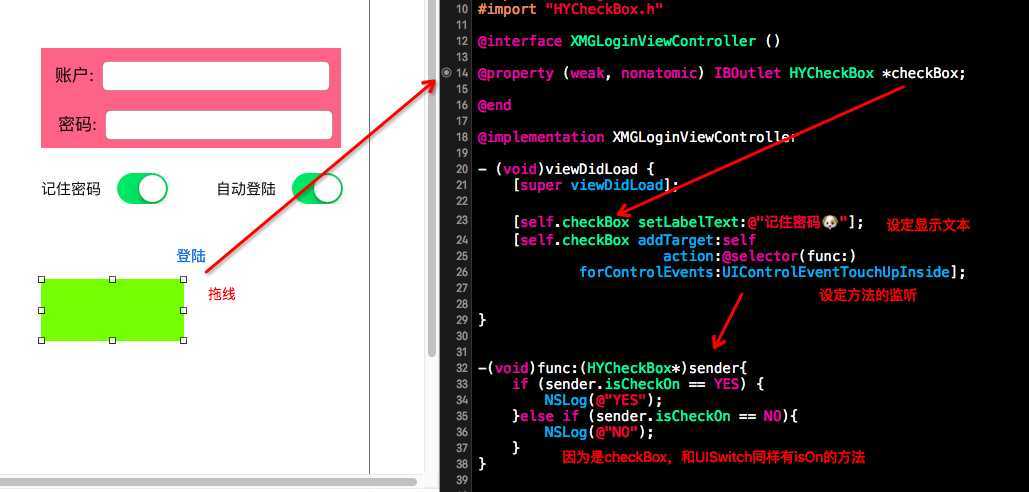Click into the 账户 account text field

click(x=216, y=76)
